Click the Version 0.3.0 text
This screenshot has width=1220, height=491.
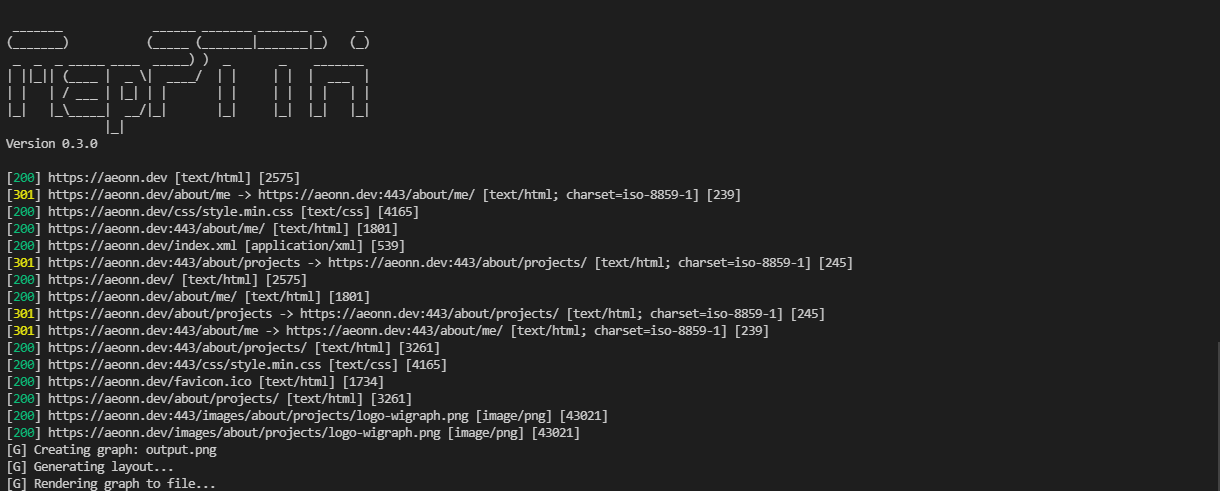52,144
